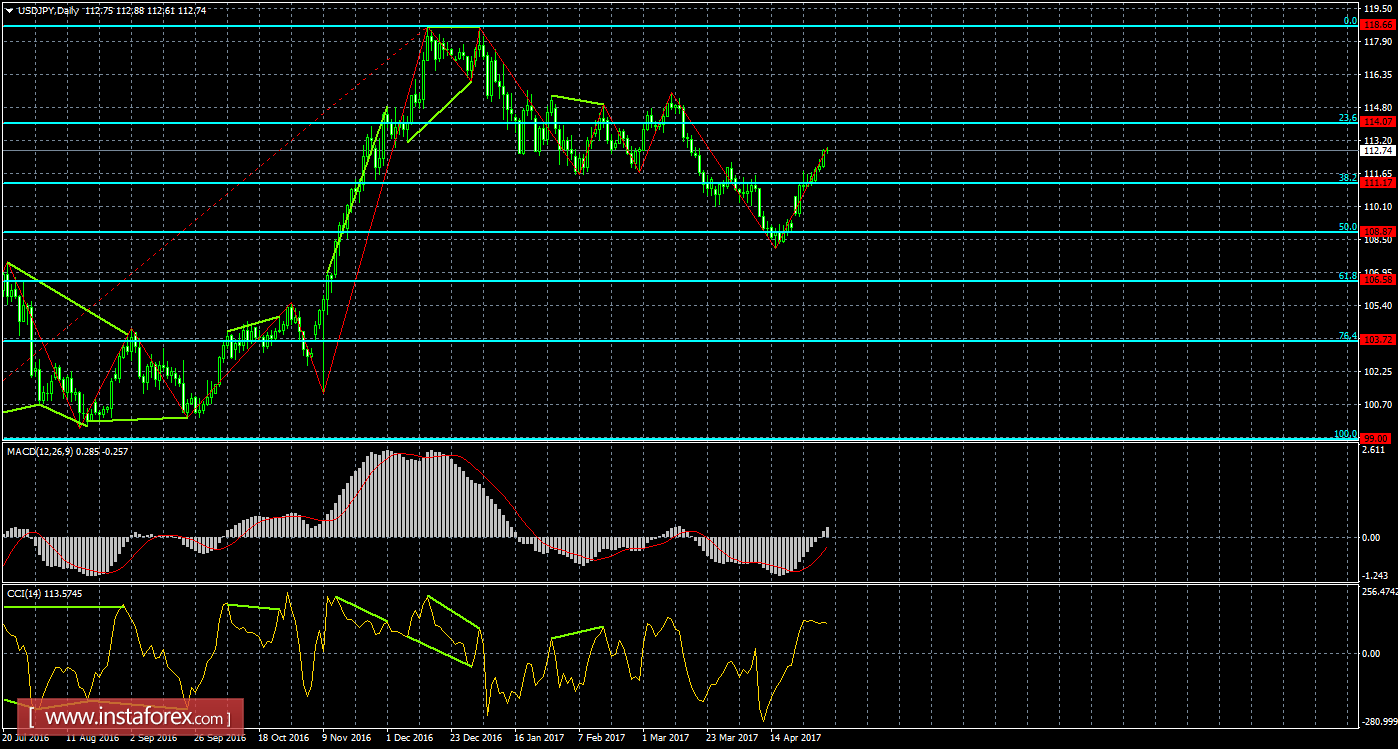Click the 1 Mar 2017 date label
This screenshot has width=1398, height=749.
[666, 738]
